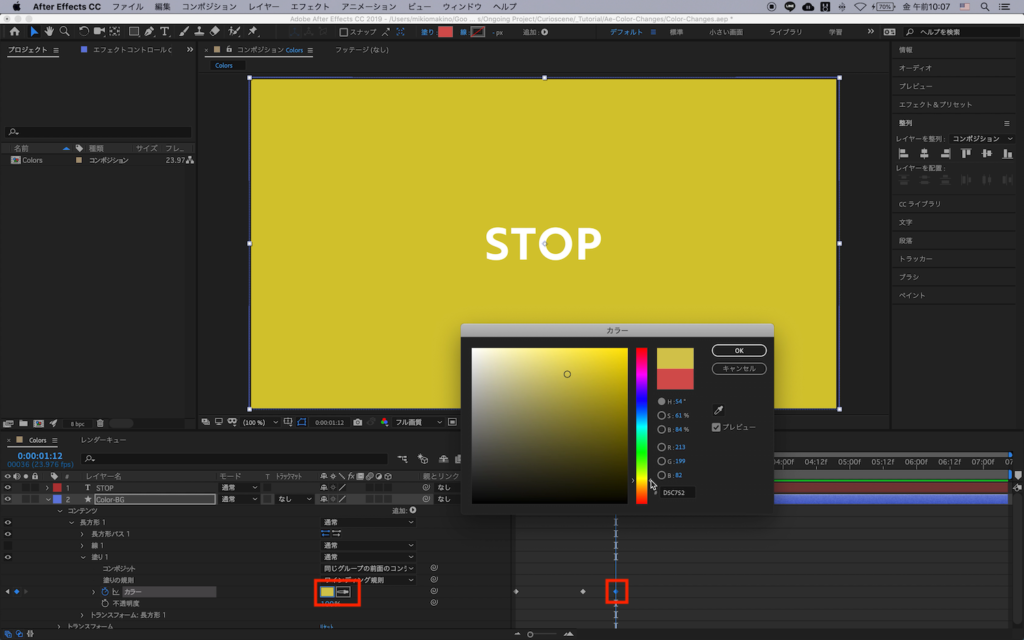Viewport: 1024px width, 640px height.
Task: Click the graph editor icon beside カラー property
Action: [116, 592]
